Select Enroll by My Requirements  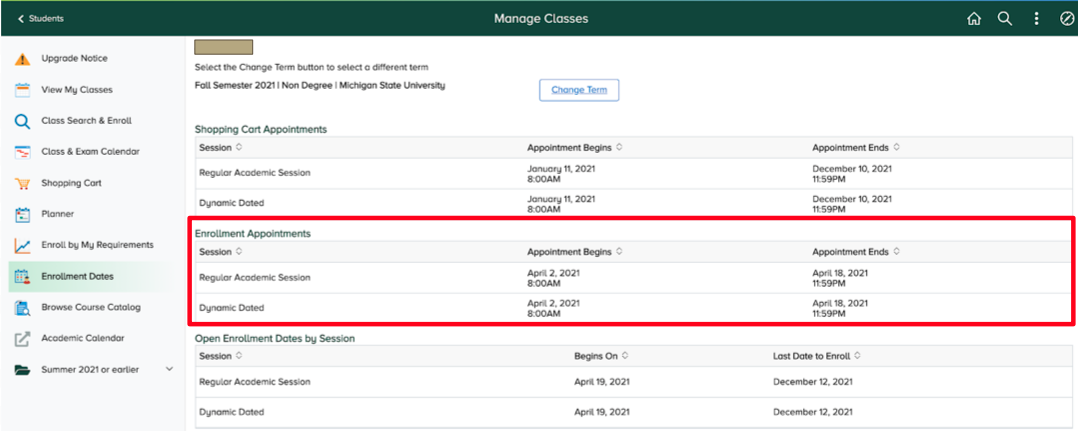[97, 245]
